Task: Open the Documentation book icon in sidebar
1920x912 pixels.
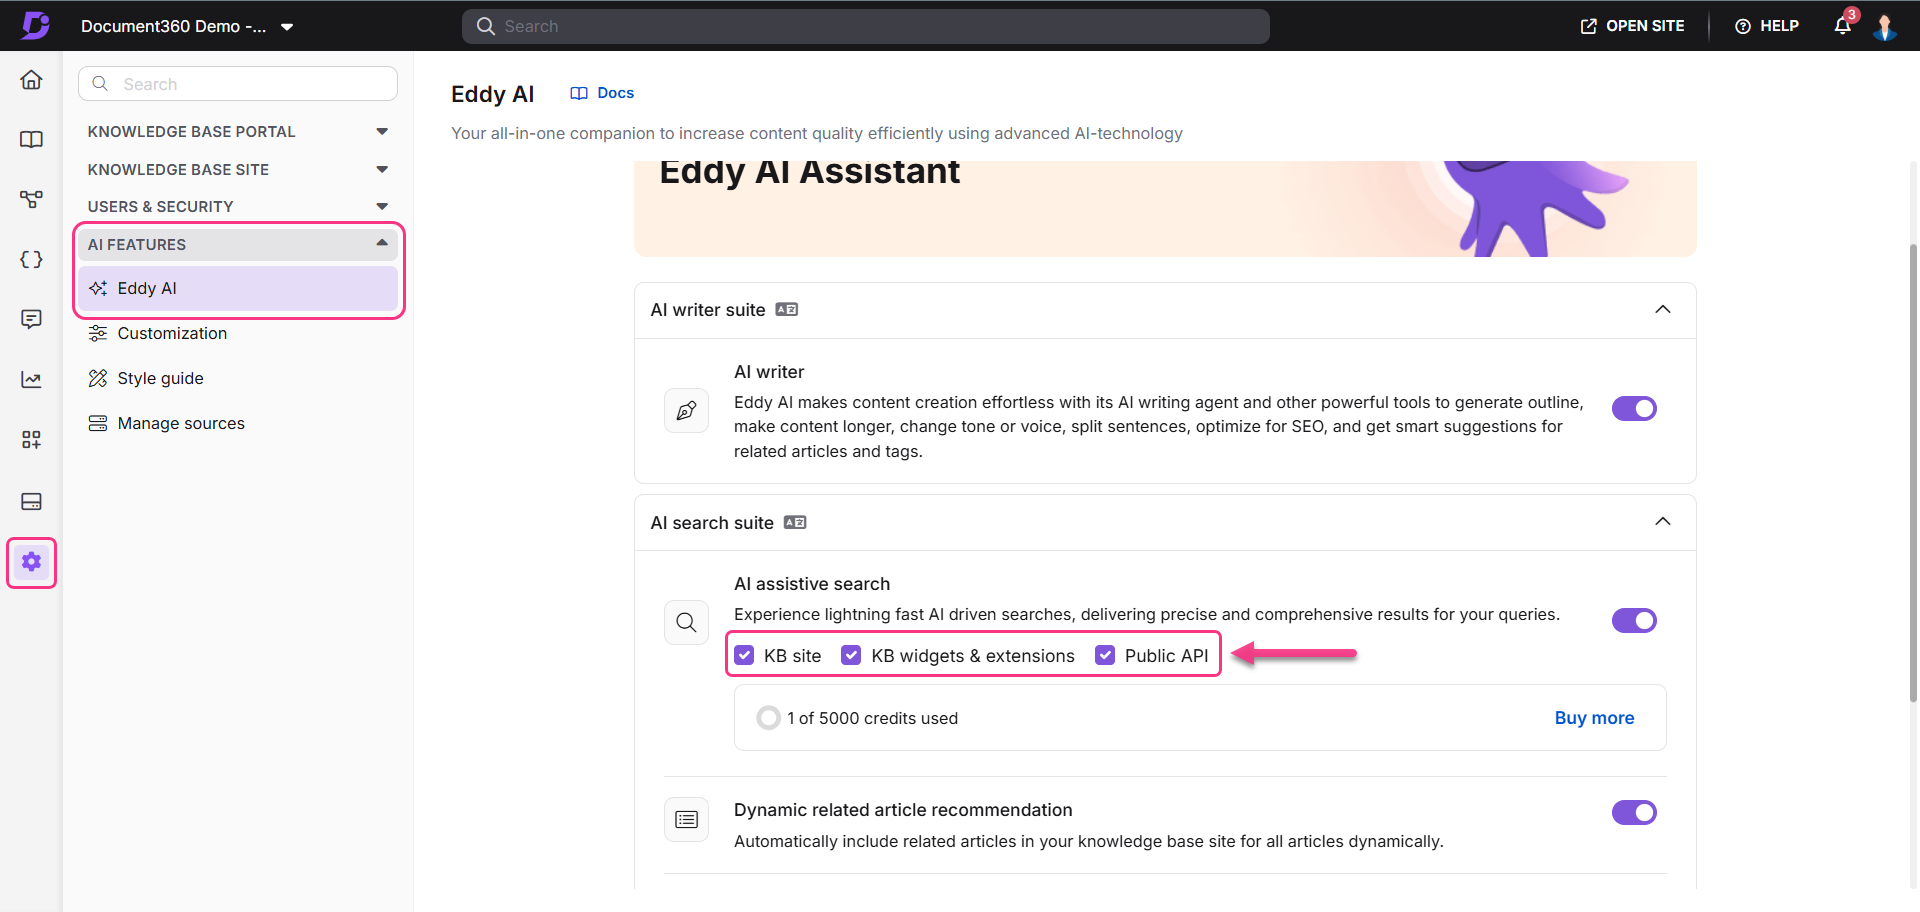Action: [31, 140]
